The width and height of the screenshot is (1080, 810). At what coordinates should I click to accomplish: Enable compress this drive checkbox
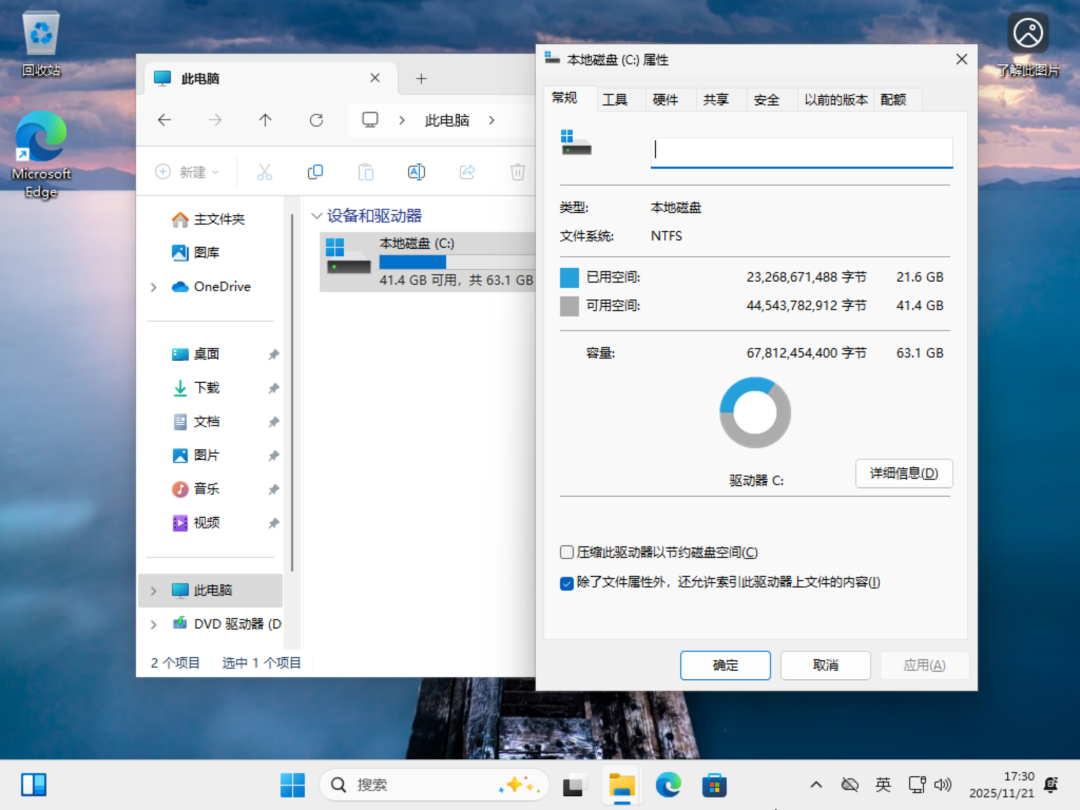pos(567,552)
